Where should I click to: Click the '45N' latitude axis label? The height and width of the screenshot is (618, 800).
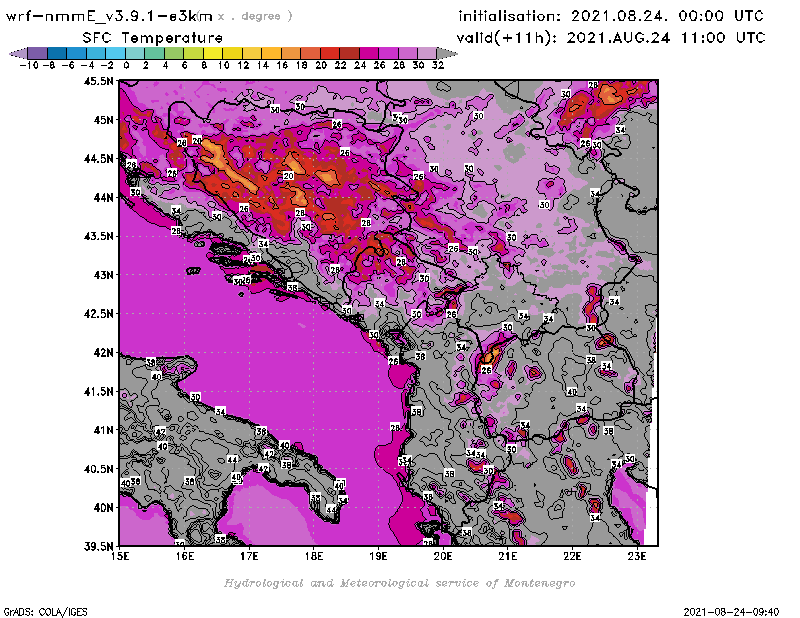[104, 120]
